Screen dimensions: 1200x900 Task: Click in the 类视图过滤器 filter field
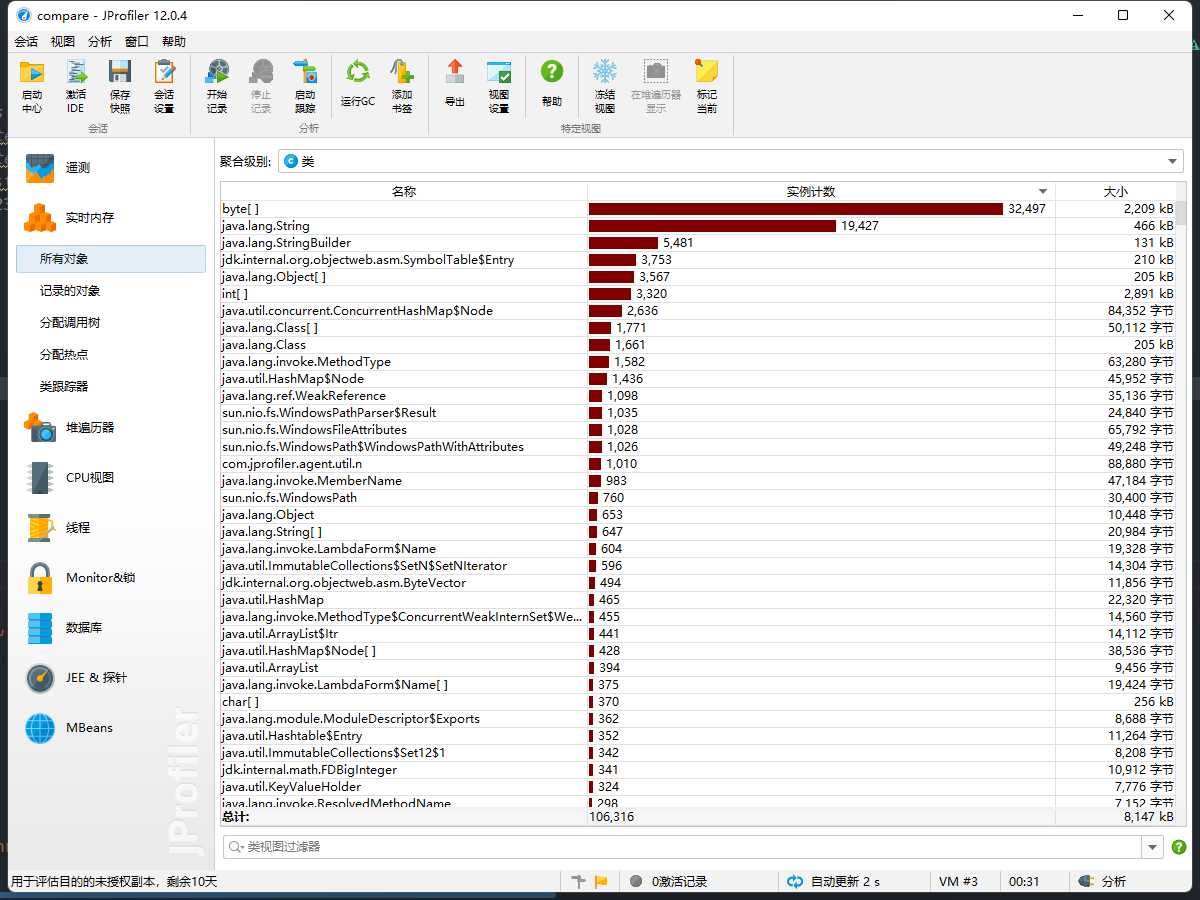683,847
